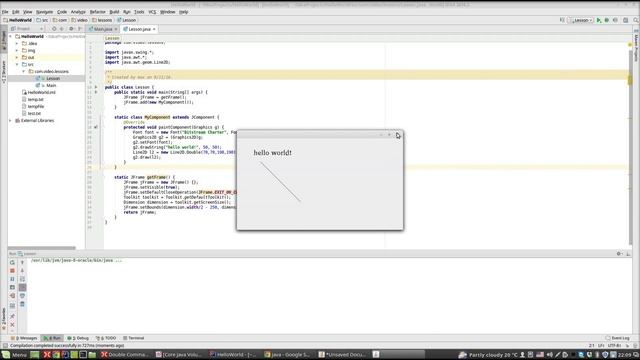This screenshot has height=360, width=640.
Task: Open the Mint Menu in the taskbar
Action: pos(14,355)
